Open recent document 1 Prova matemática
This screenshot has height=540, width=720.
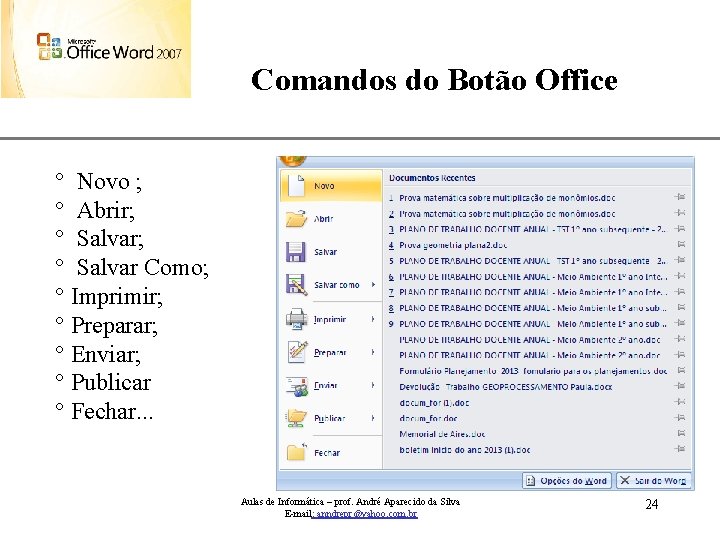click(x=507, y=198)
